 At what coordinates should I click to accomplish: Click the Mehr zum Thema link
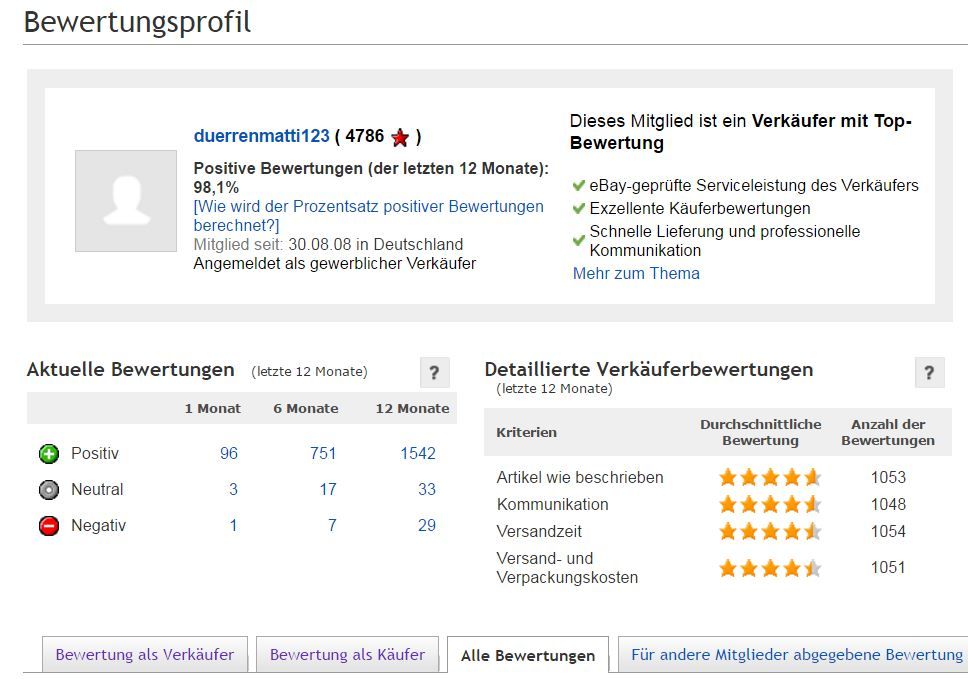(x=636, y=273)
